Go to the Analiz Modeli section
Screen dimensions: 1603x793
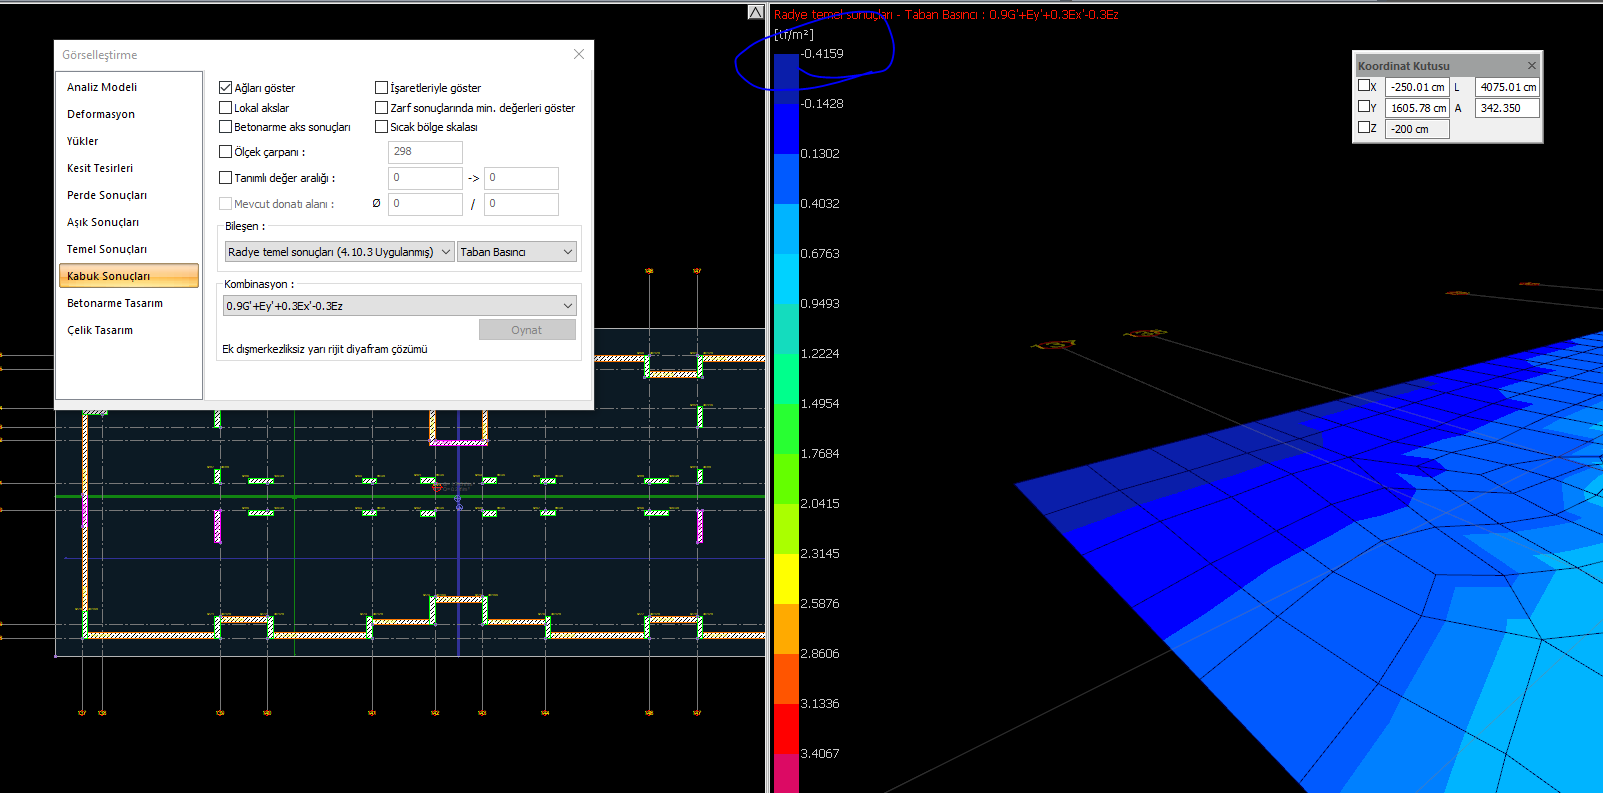point(102,87)
